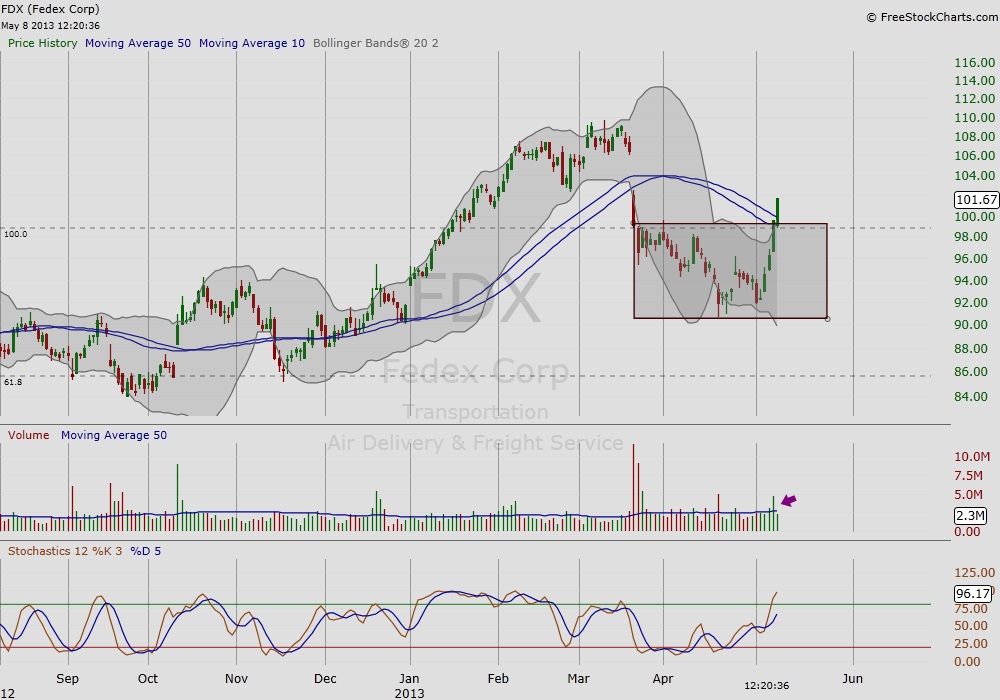This screenshot has height=700, width=1000.
Task: Click the 0.00 stochastics axis label
Action: pyautogui.click(x=967, y=662)
